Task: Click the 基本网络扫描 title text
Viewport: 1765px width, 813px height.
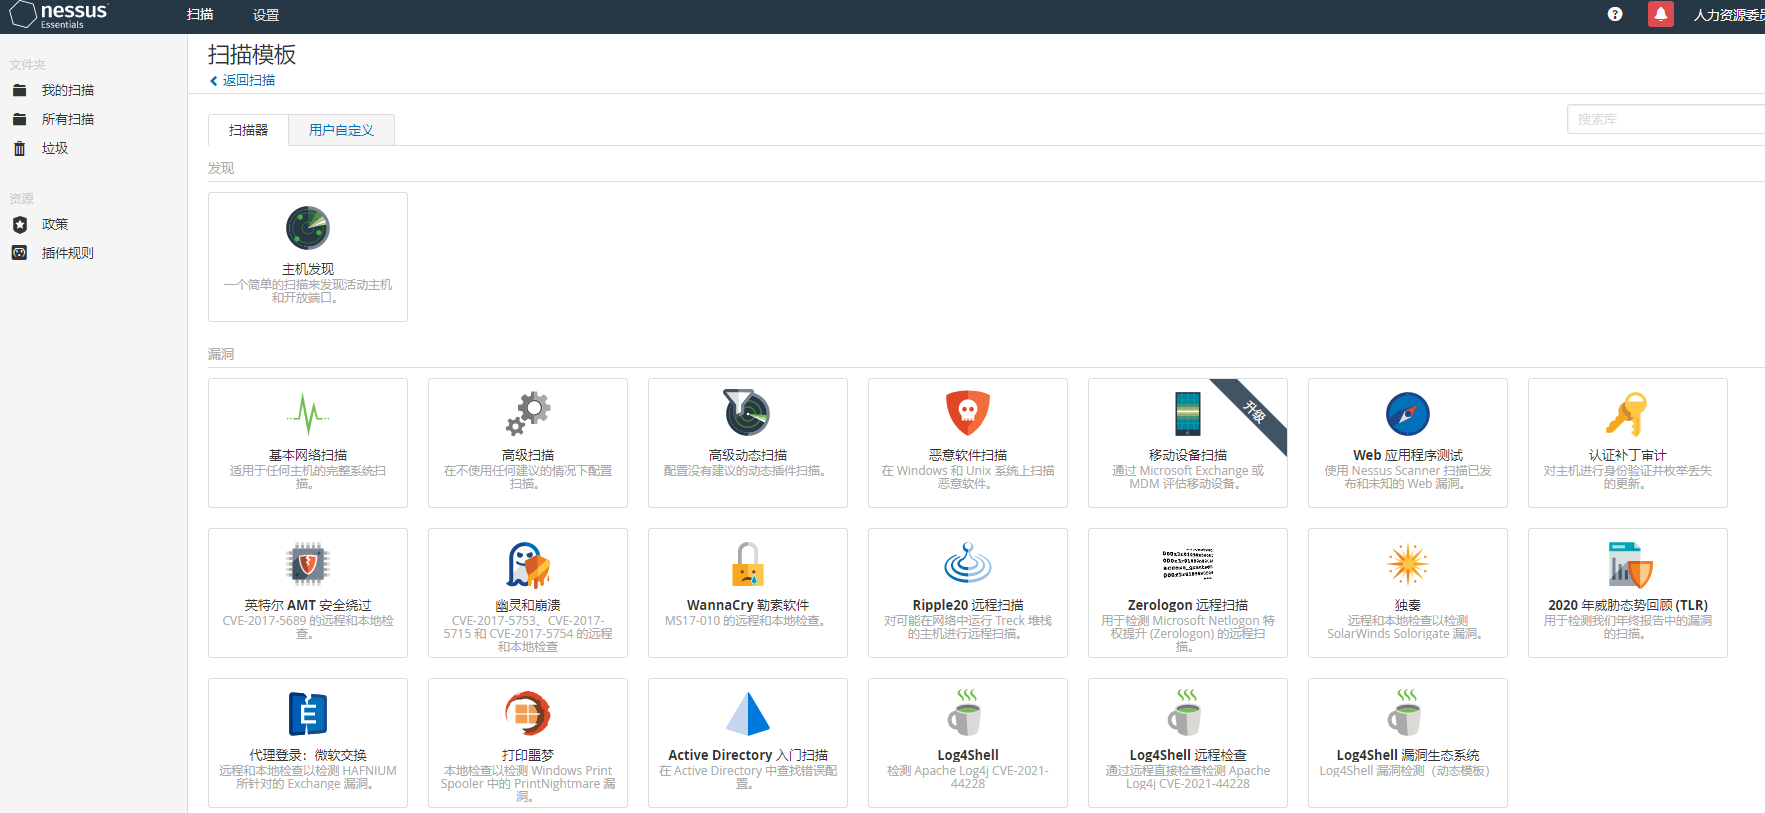Action: (308, 455)
